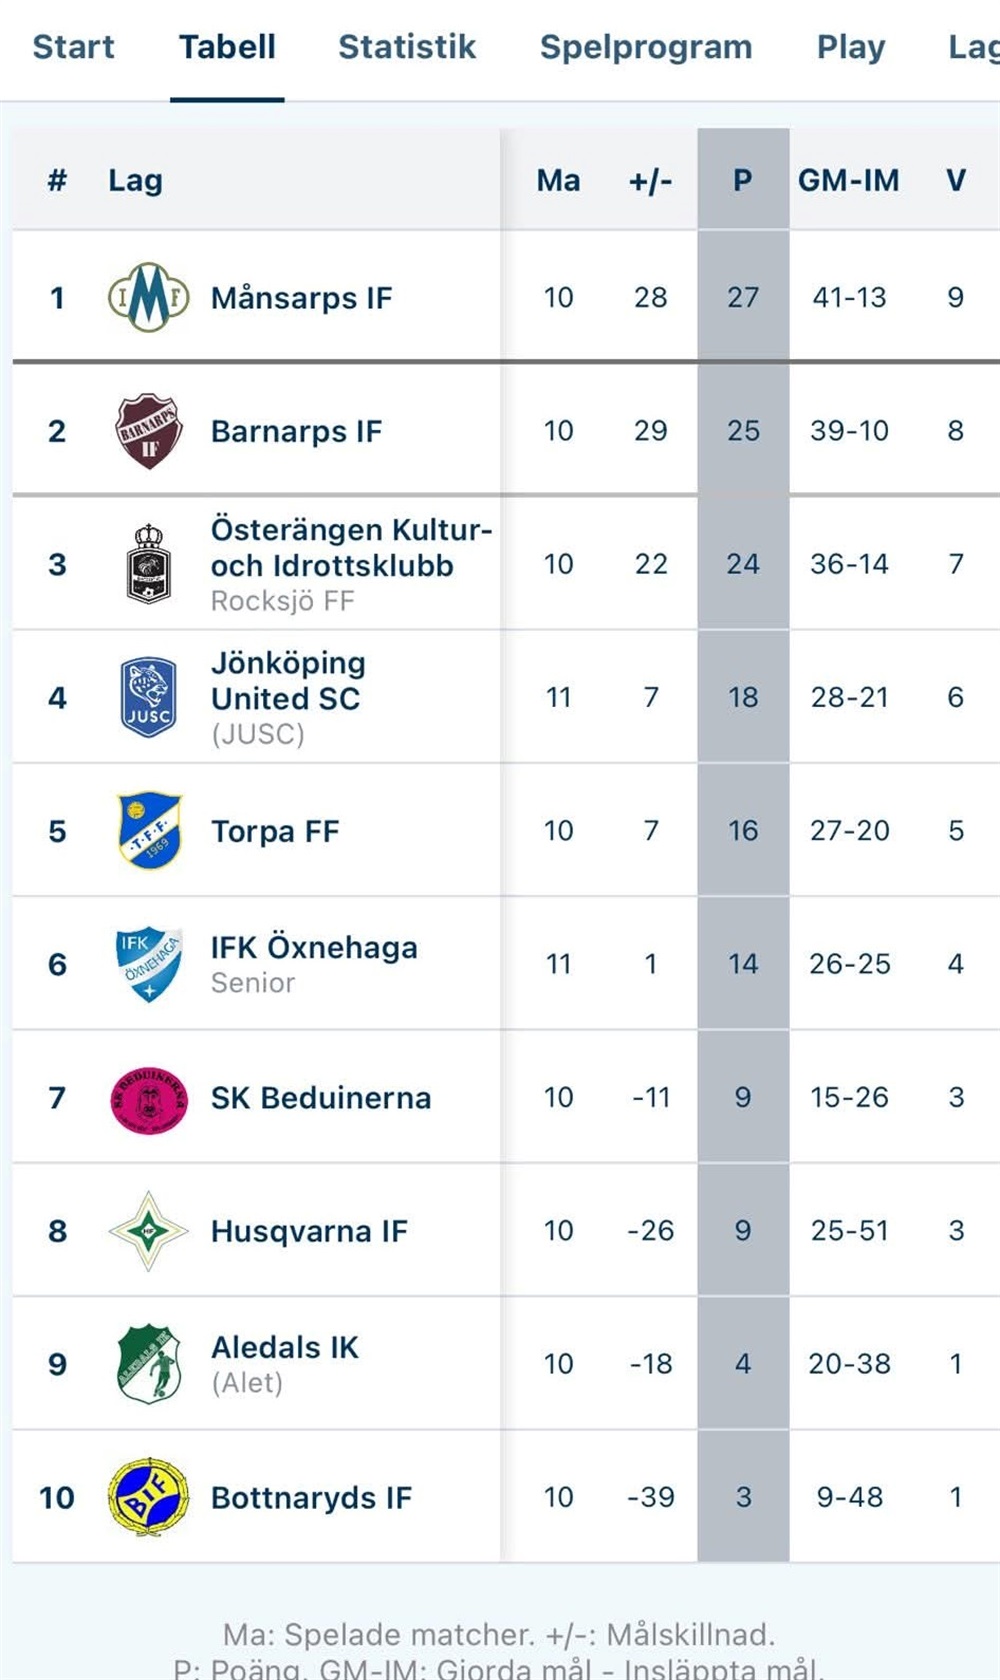Click the GM-IM column header

point(848,180)
